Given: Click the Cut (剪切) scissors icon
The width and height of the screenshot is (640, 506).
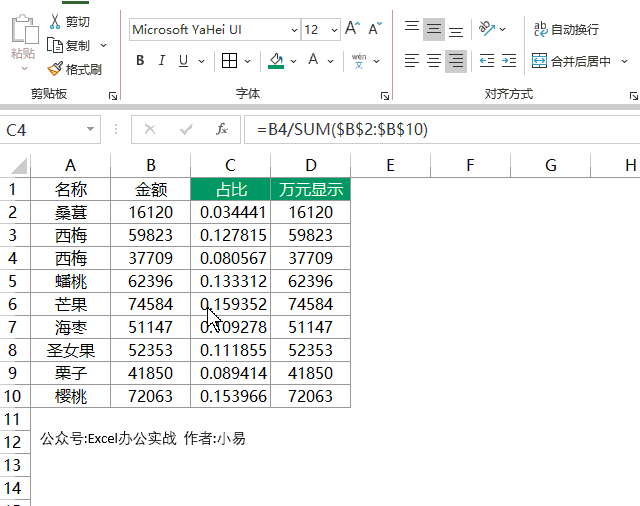Looking at the screenshot, I should (54, 21).
